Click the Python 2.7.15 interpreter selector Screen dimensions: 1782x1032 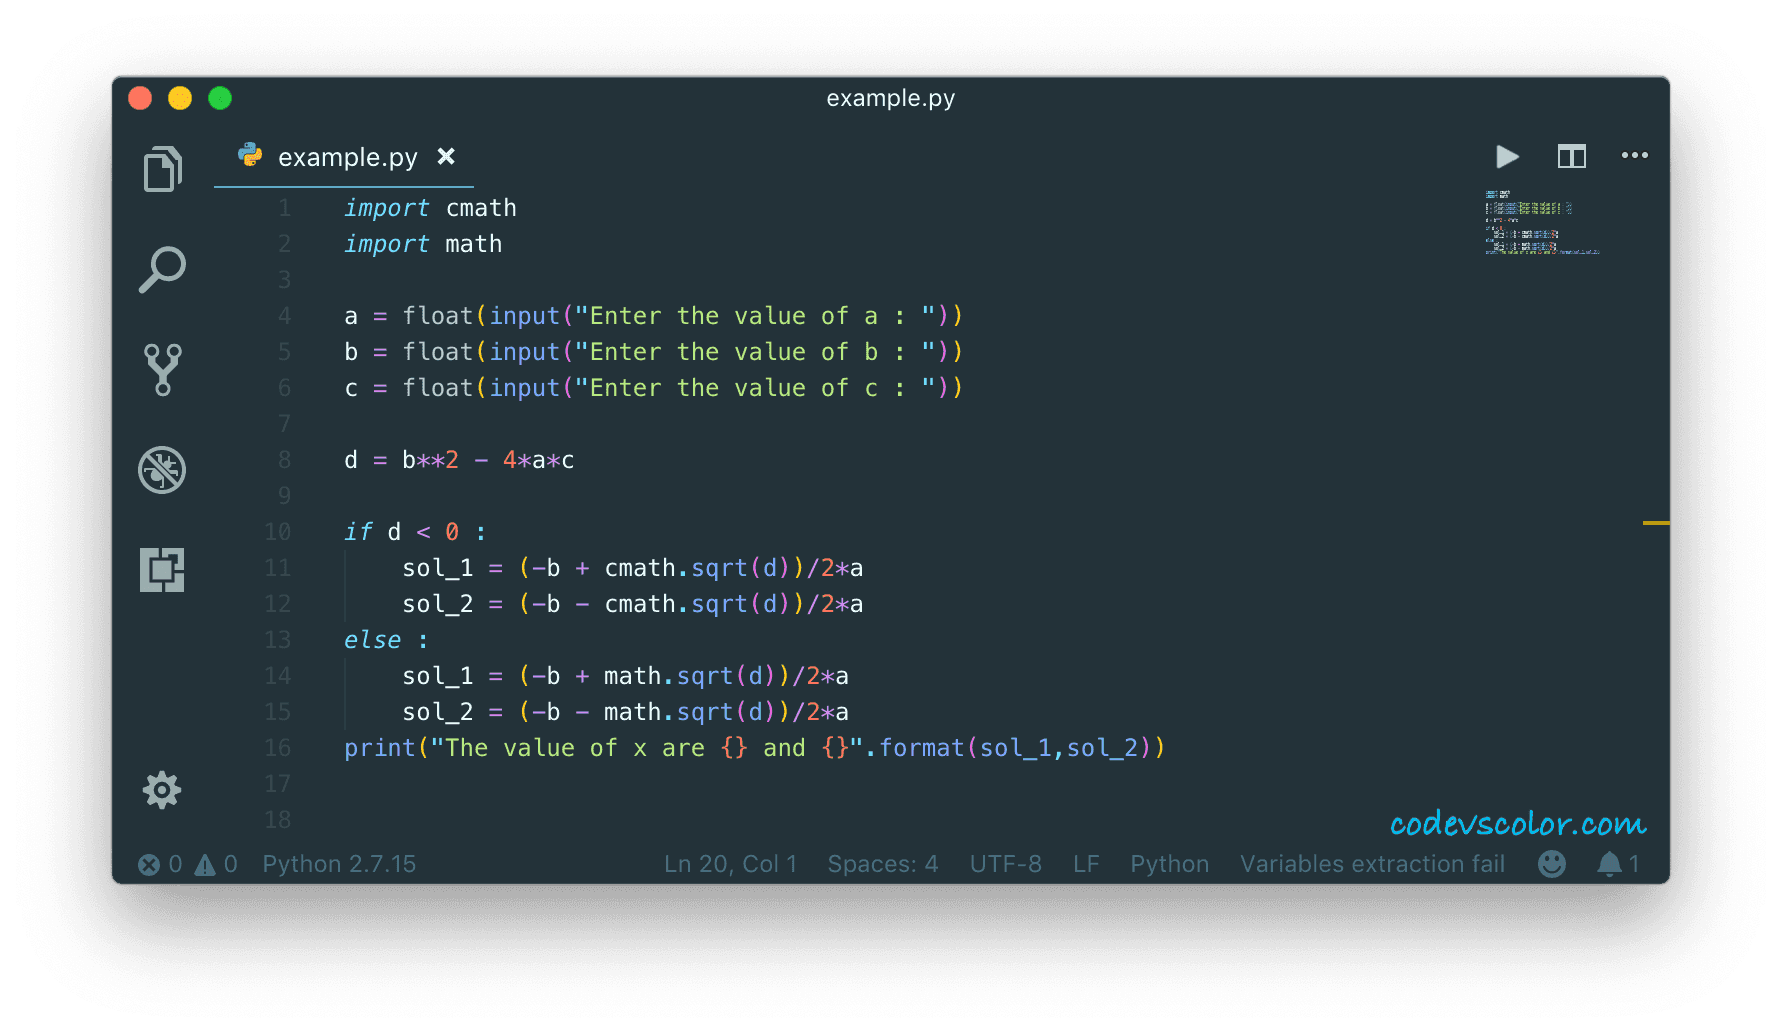tap(339, 864)
